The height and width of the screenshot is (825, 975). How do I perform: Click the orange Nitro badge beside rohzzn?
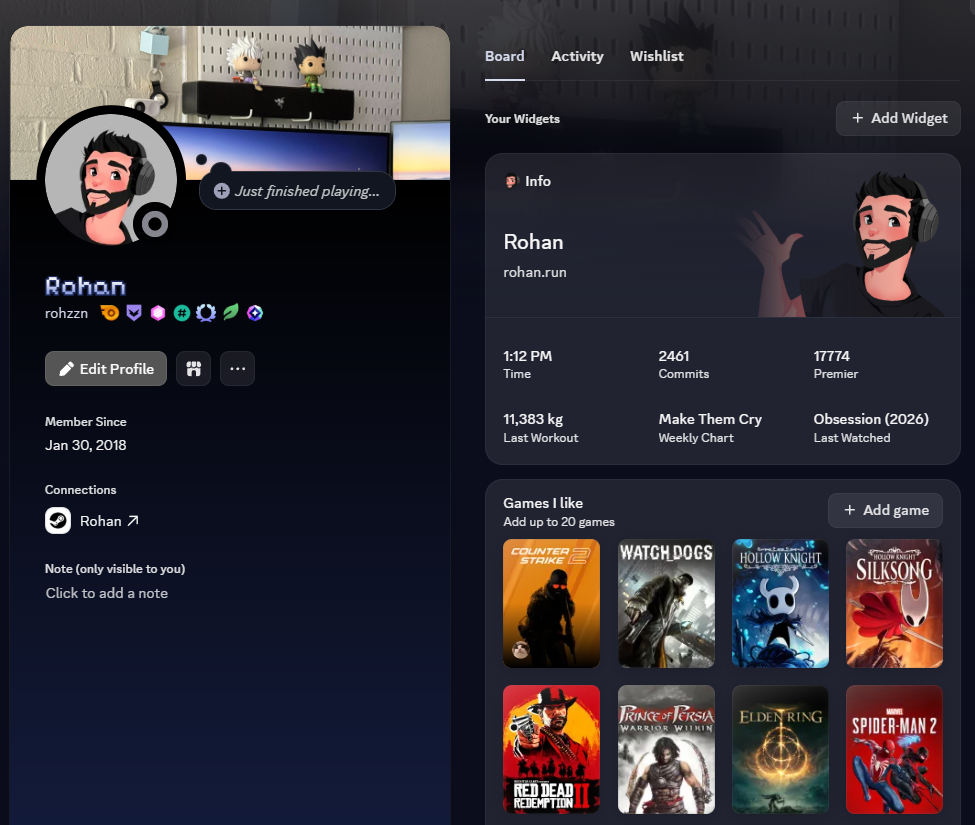pyautogui.click(x=109, y=313)
